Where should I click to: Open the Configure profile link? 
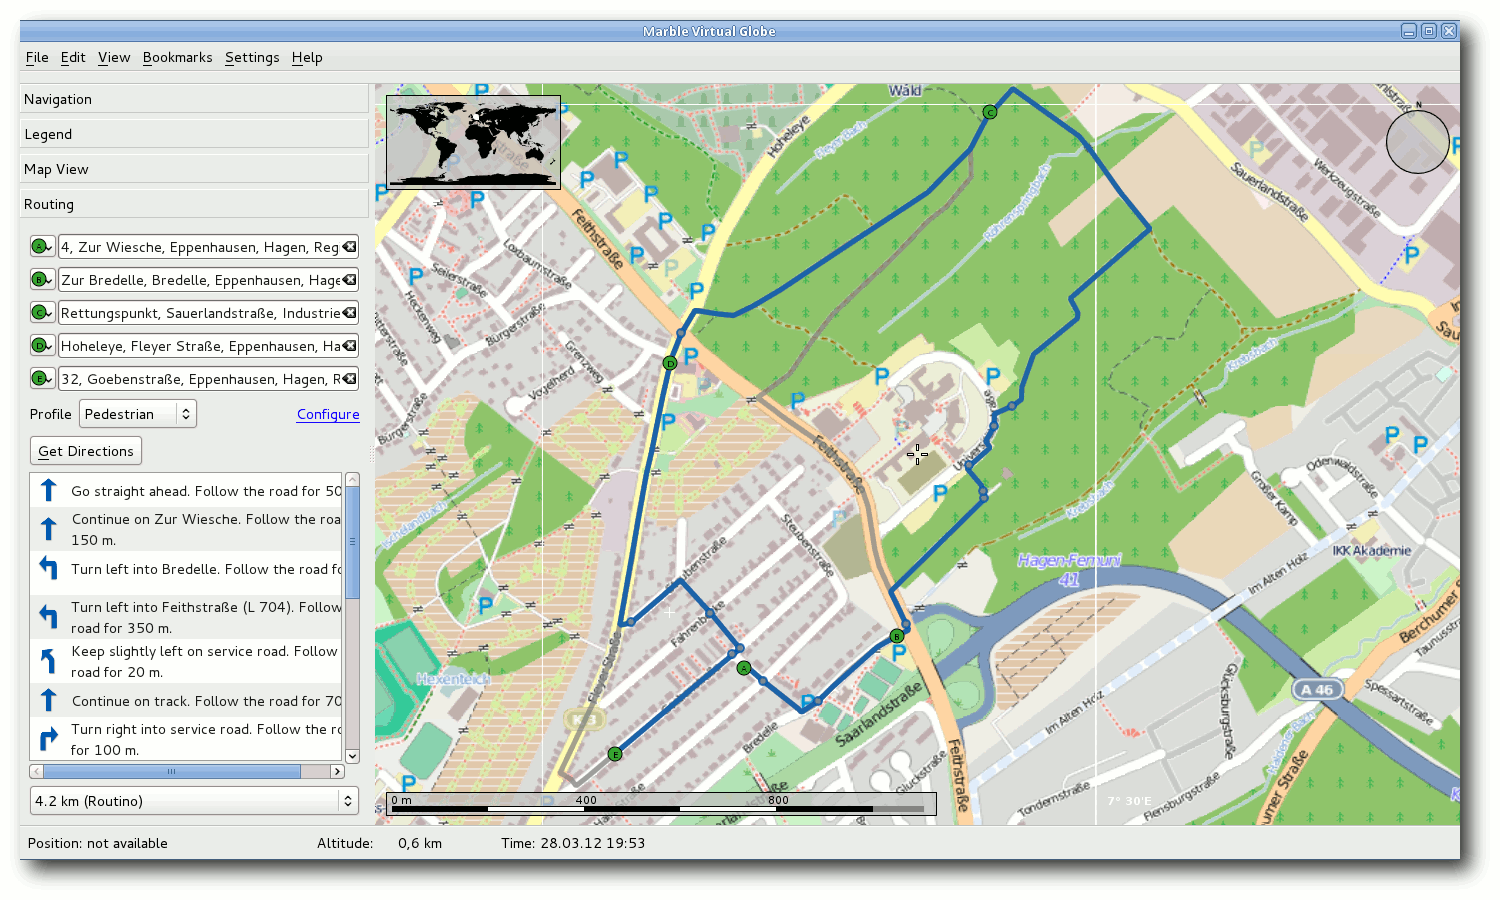pyautogui.click(x=328, y=414)
